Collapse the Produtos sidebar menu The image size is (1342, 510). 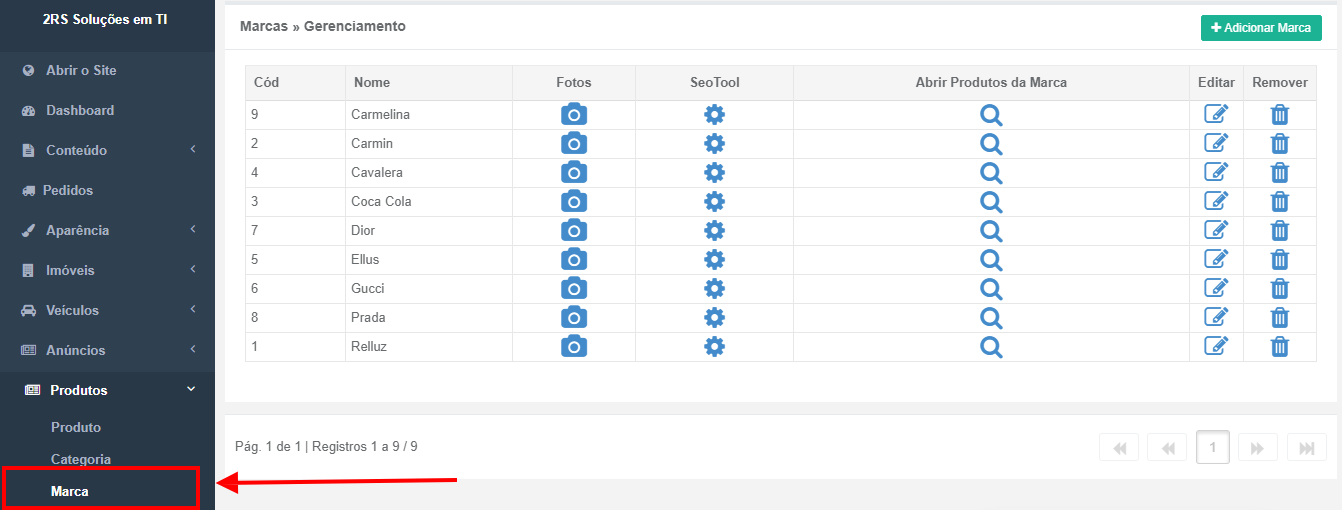click(107, 390)
